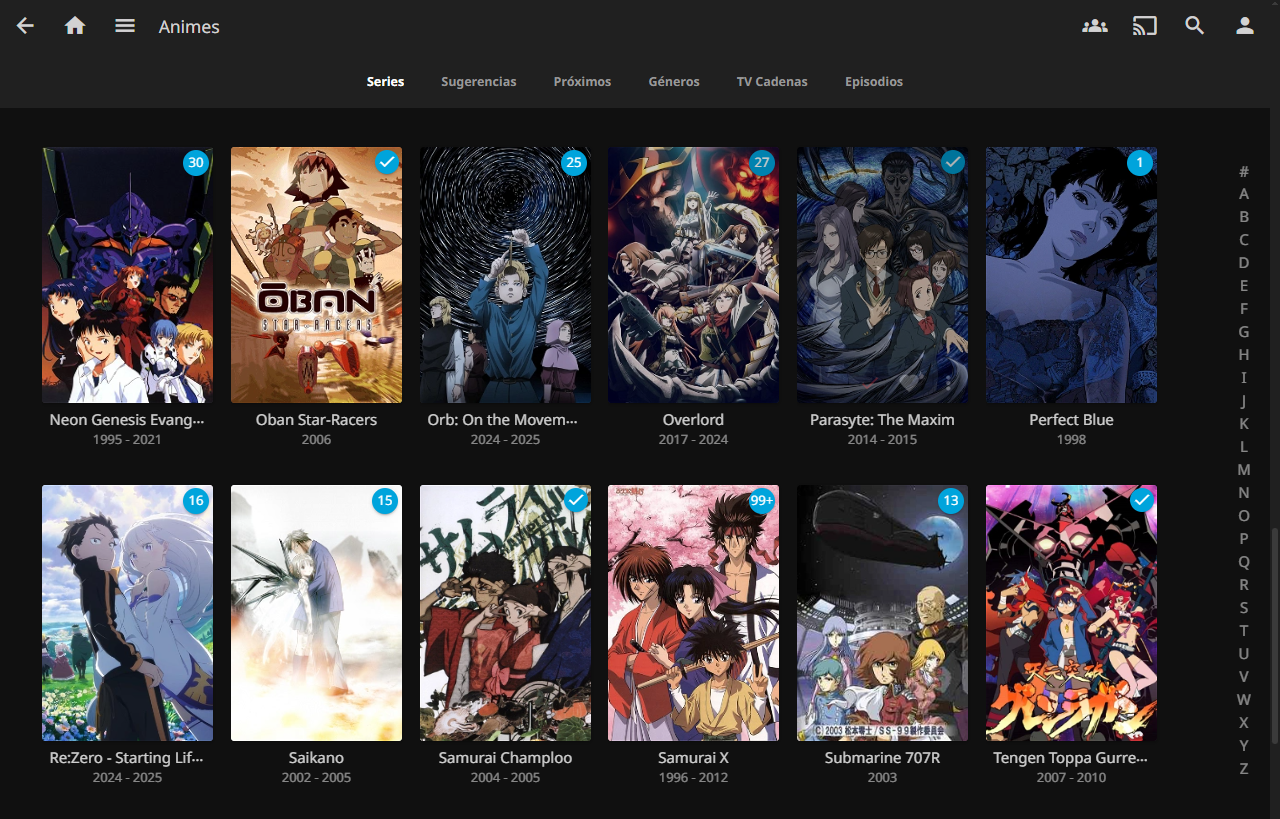Screen dimensions: 1280x819
Task: Click the 2017 - 2024 year text
Action: pyautogui.click(x=693, y=440)
